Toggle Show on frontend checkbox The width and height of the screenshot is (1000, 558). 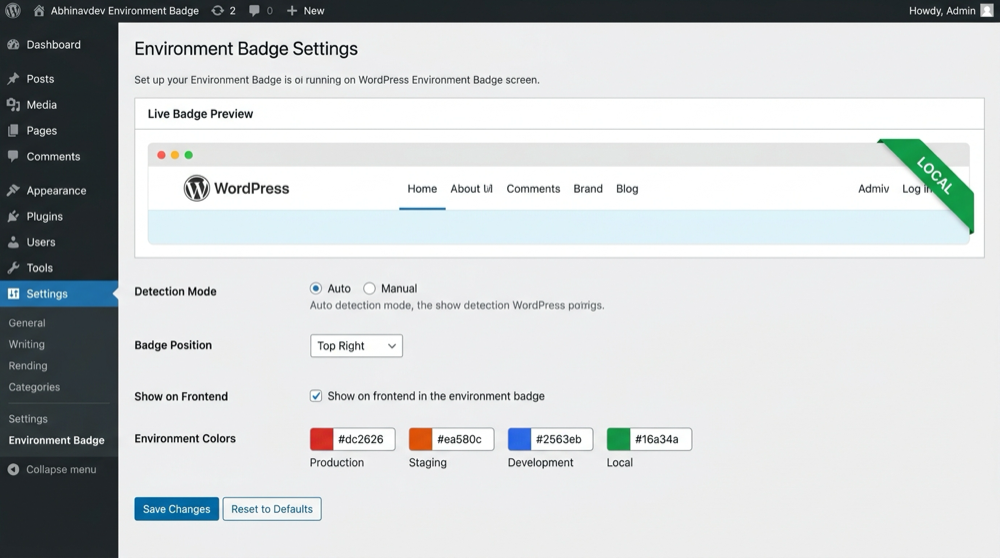(316, 396)
